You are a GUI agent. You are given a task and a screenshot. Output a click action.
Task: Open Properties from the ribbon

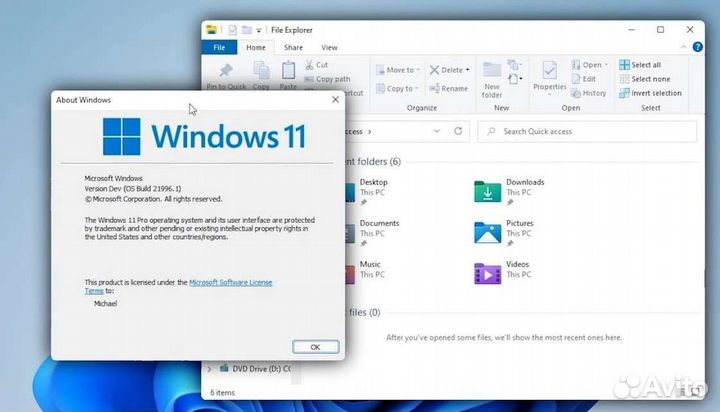click(x=549, y=71)
